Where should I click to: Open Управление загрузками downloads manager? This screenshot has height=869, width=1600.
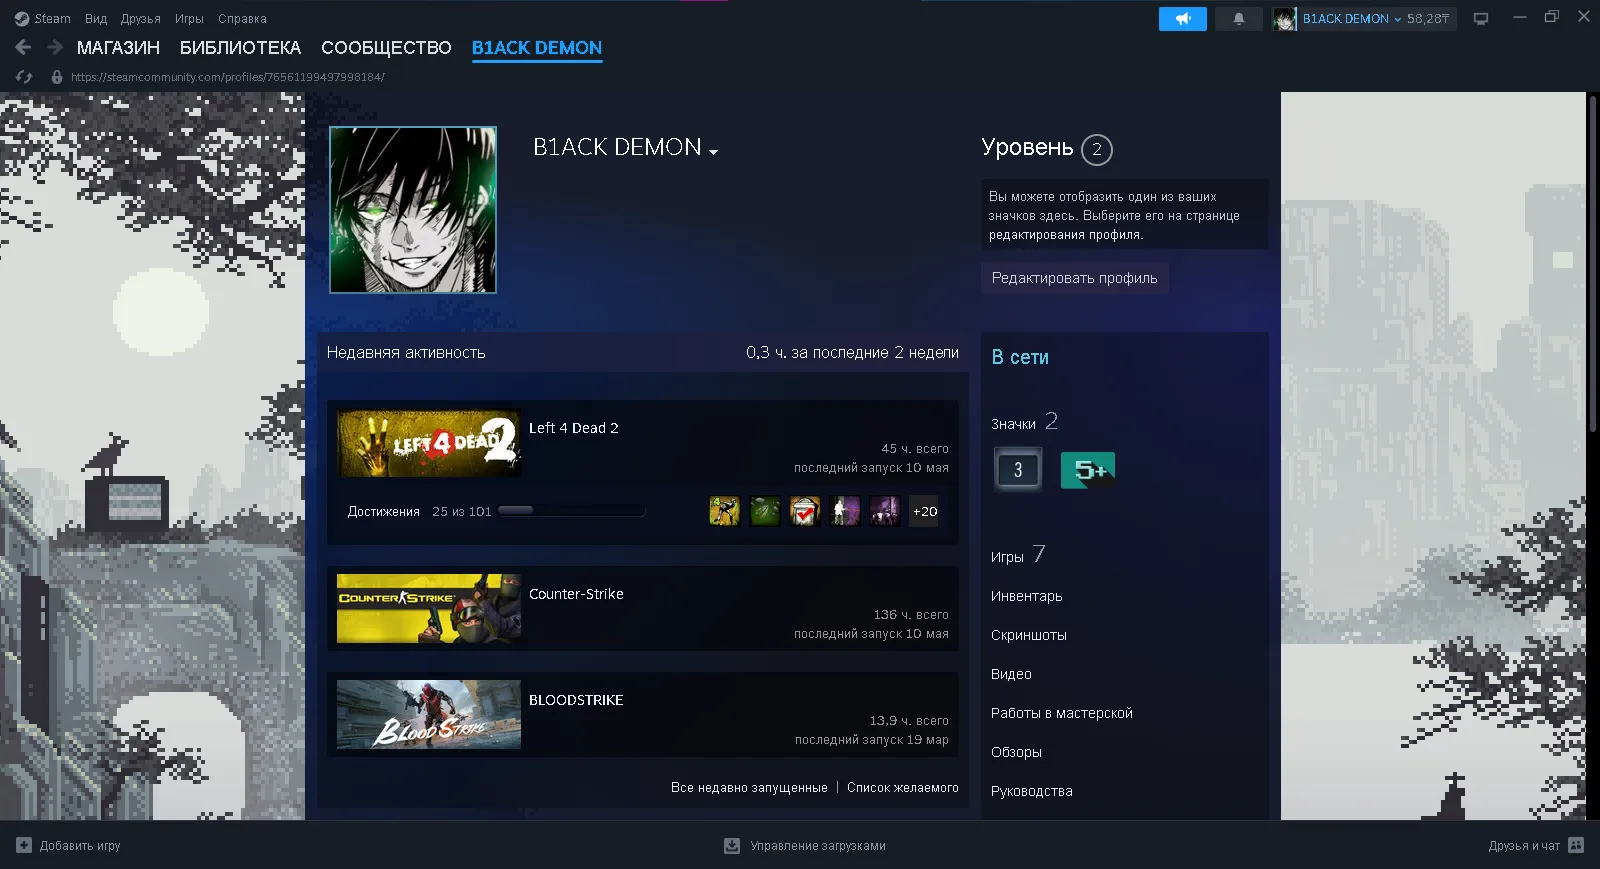click(x=818, y=846)
